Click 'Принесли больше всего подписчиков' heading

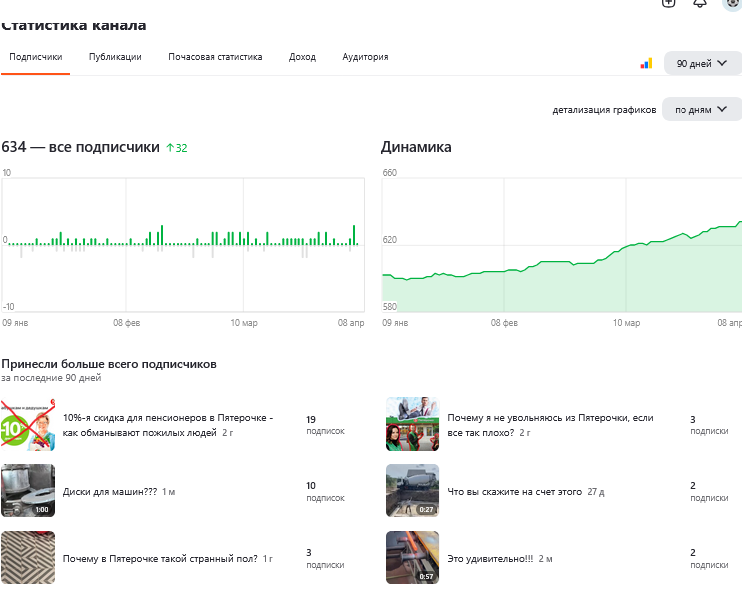click(109, 364)
